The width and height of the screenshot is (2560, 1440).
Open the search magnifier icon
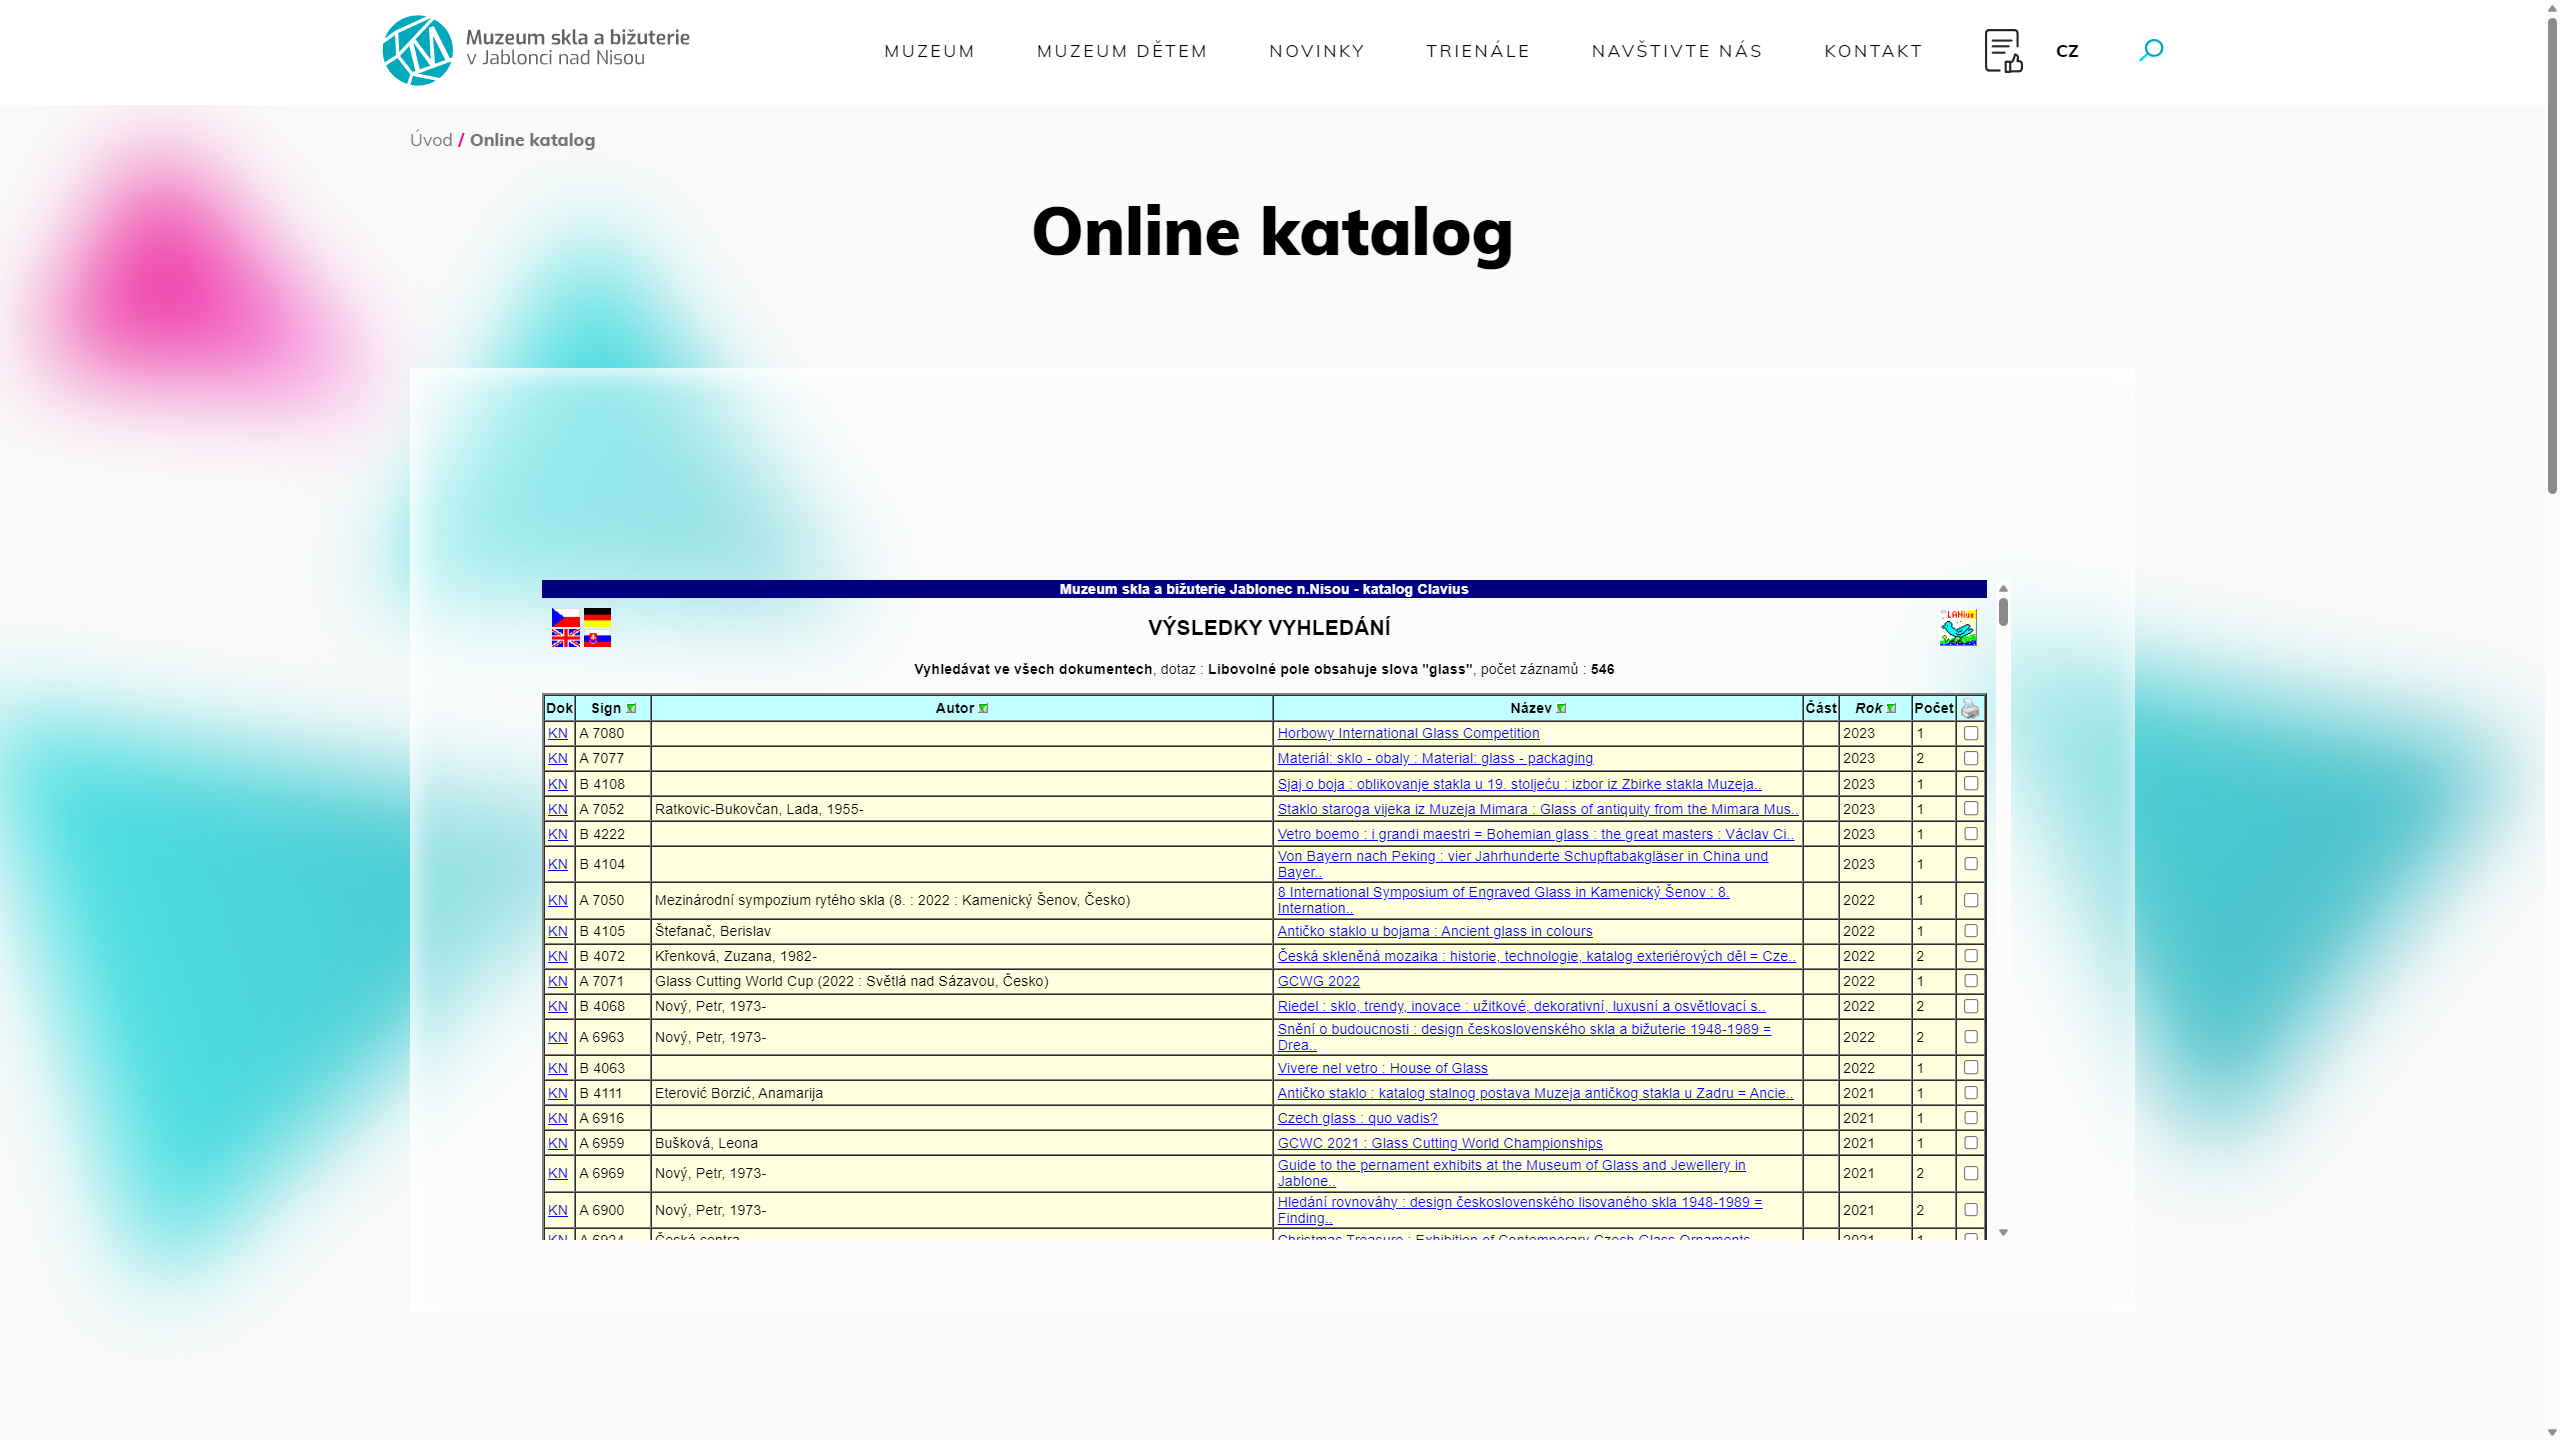click(x=2151, y=50)
